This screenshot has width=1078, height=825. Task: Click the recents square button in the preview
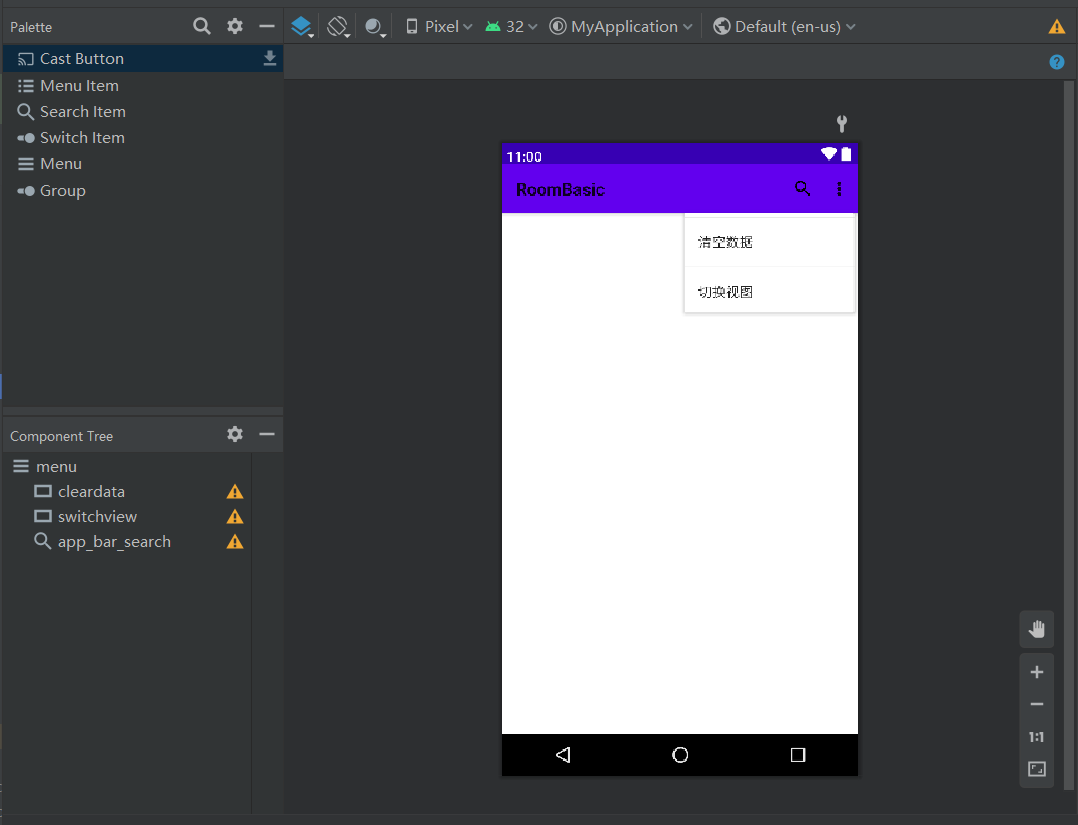coord(798,755)
